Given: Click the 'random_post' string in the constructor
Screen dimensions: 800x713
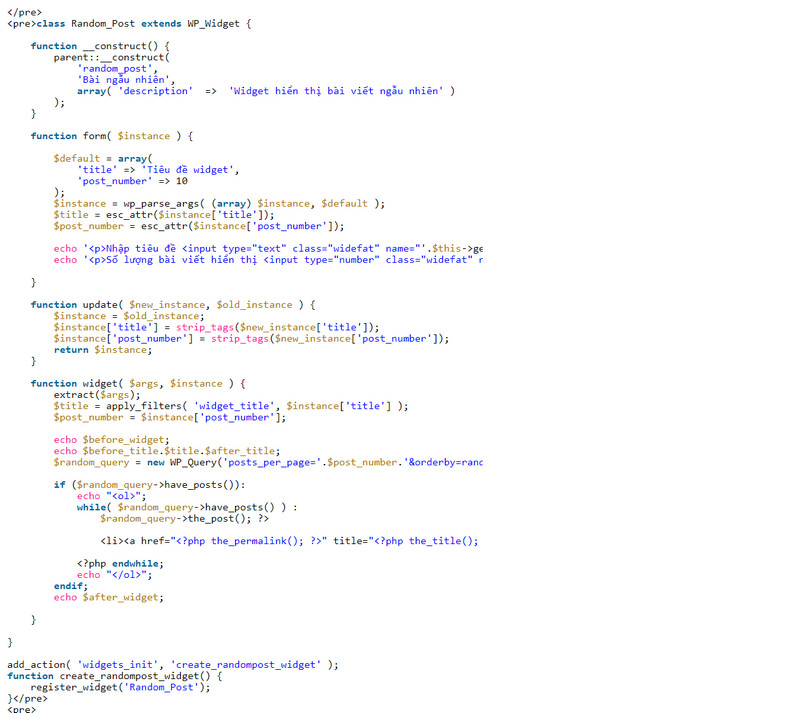Looking at the screenshot, I should tap(110, 68).
